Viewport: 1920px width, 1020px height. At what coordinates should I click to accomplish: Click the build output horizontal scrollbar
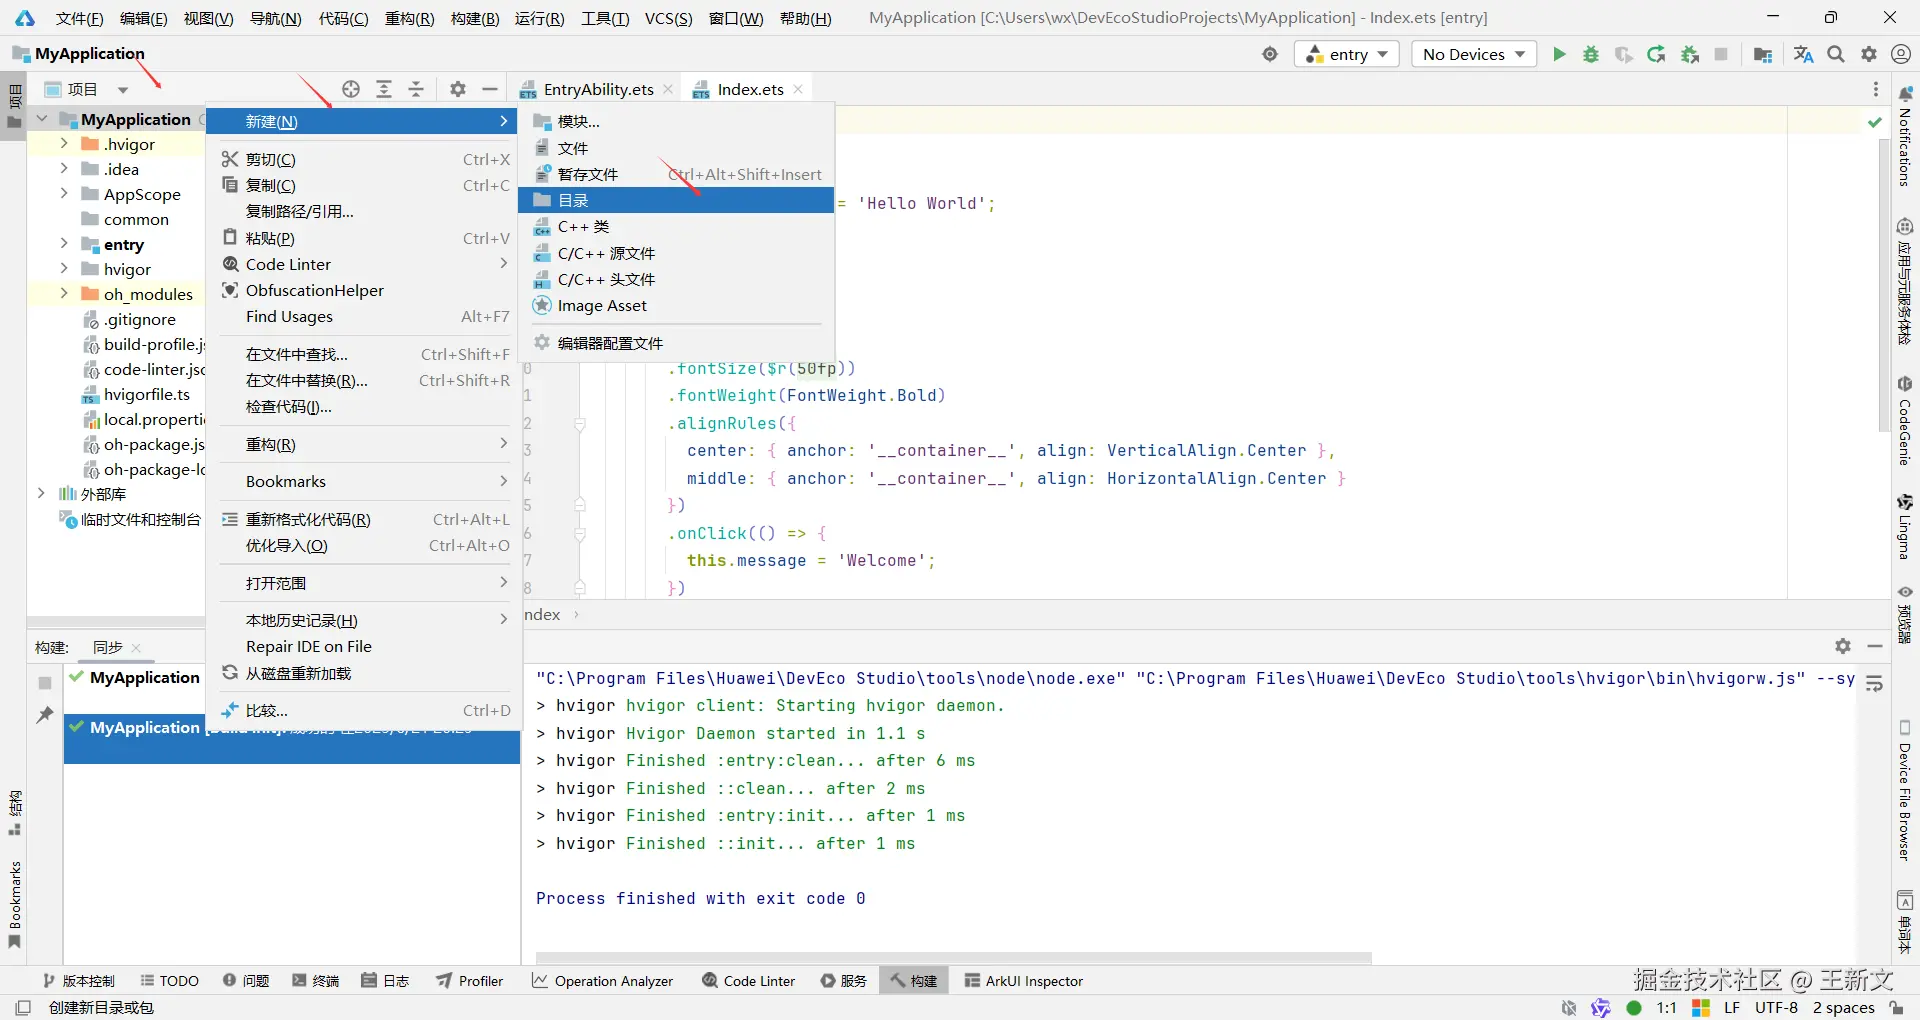[x=953, y=958]
